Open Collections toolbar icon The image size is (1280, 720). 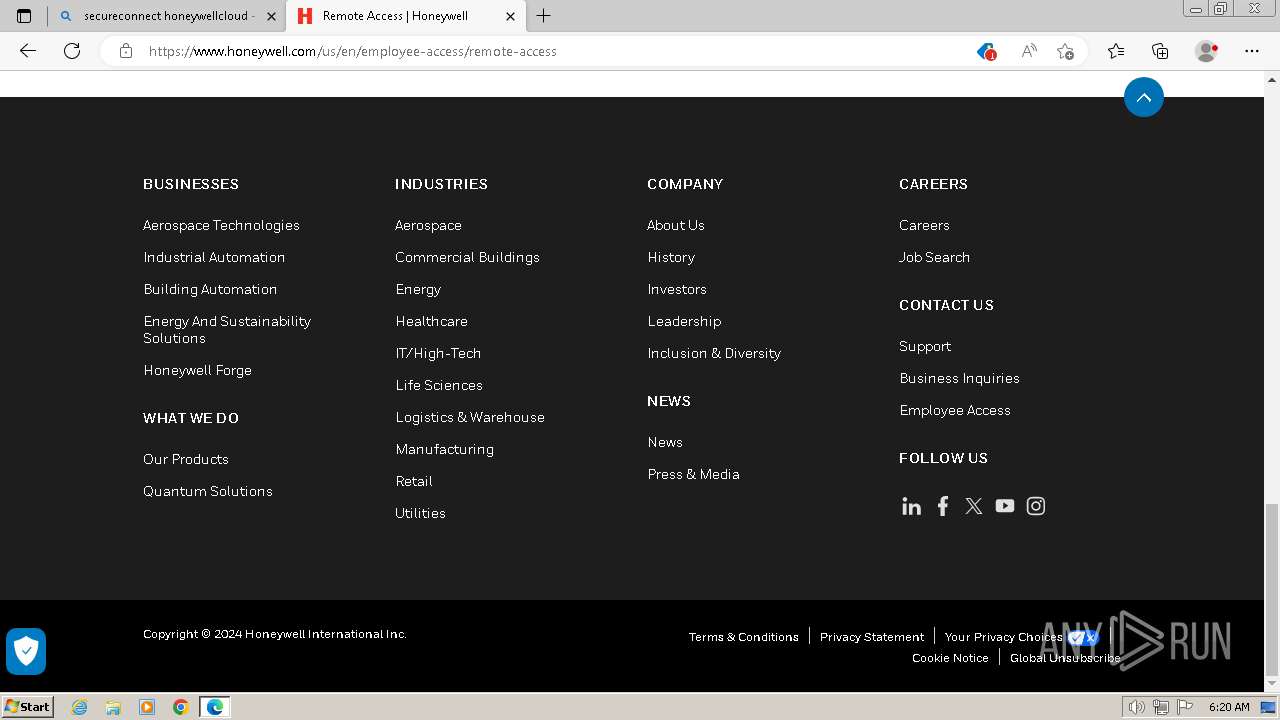point(1160,51)
